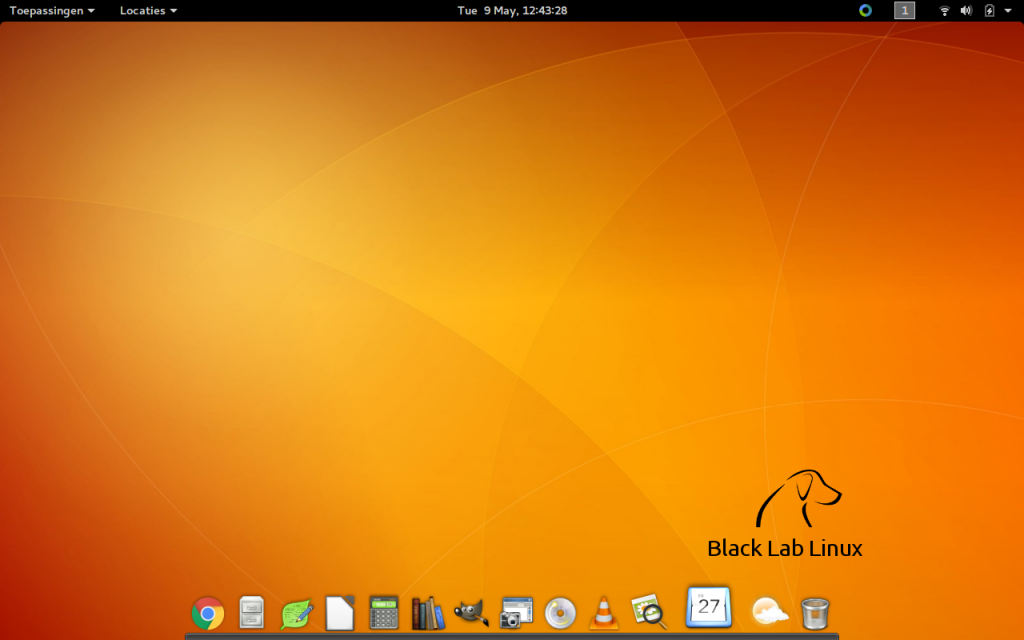1024x640 pixels.
Task: Open the calendar showing 27
Action: click(x=709, y=606)
